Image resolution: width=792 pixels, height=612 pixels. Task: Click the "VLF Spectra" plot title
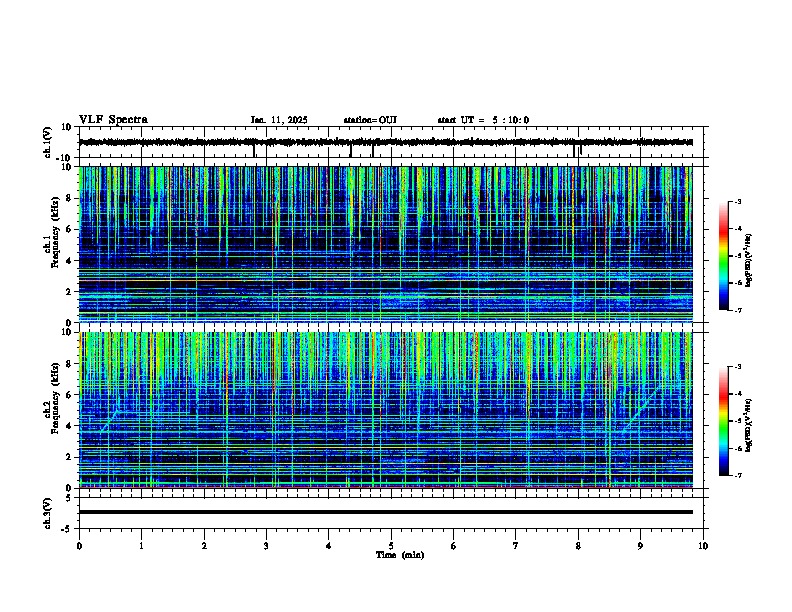(113, 120)
